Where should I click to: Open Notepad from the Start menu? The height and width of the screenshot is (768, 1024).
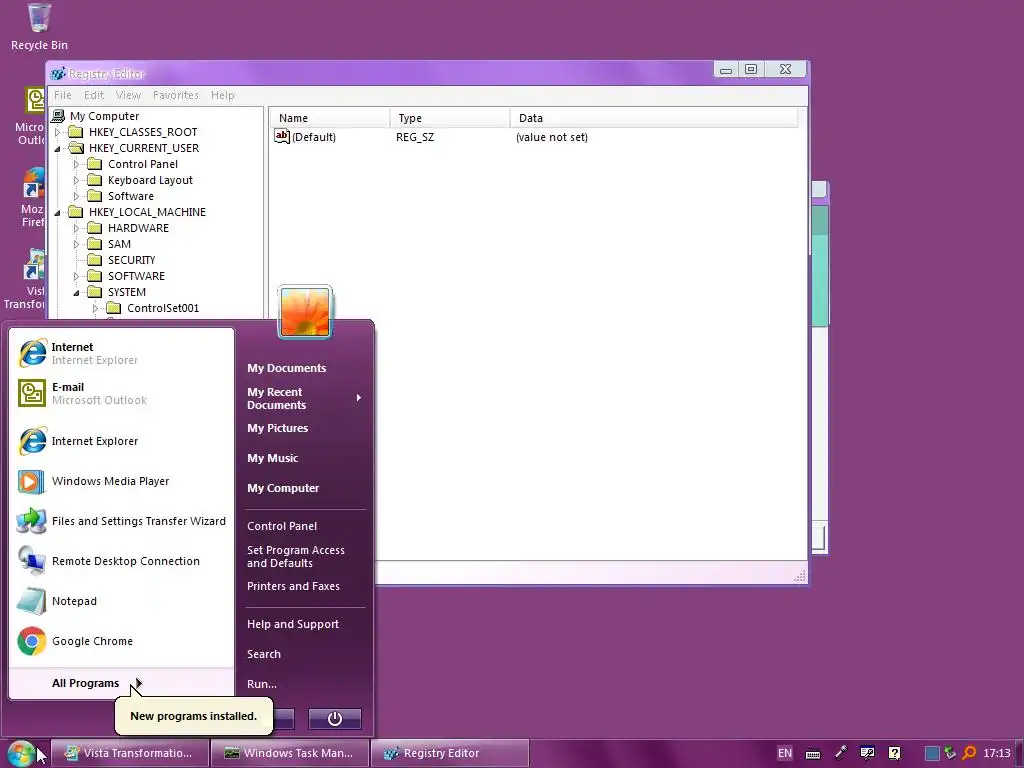[x=57, y=601]
